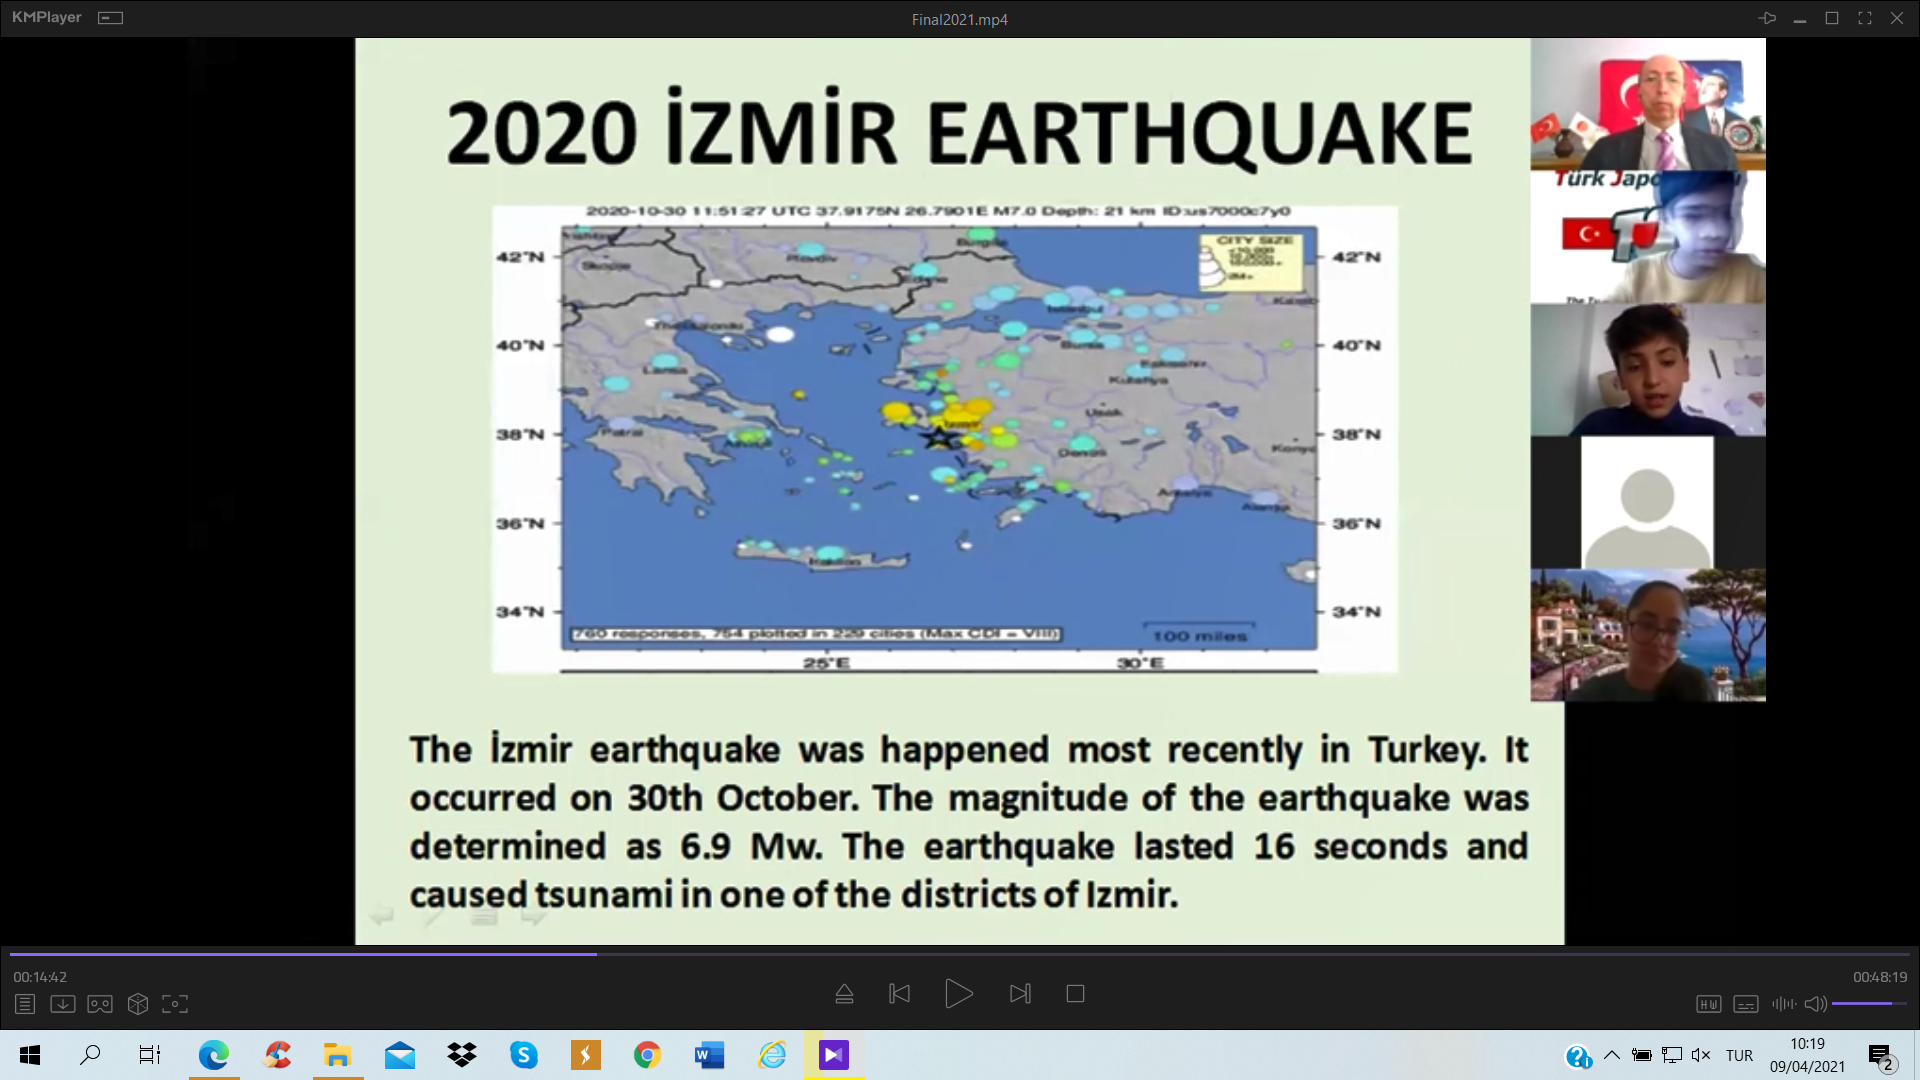Click the eject/open file icon
Image resolution: width=1920 pixels, height=1080 pixels.
pos(844,994)
